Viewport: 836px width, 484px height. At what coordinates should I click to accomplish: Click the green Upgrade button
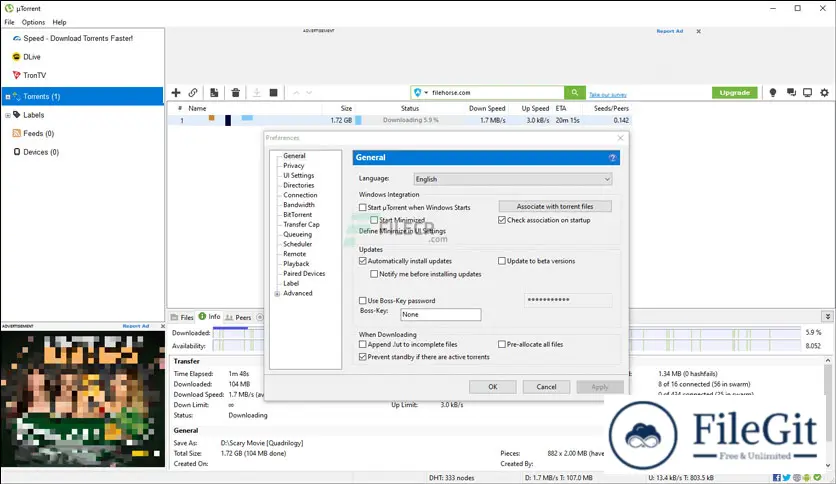coord(734,93)
